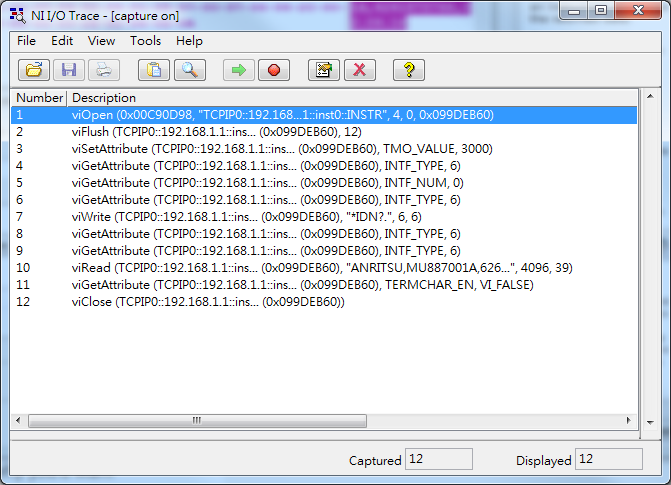671x485 pixels.
Task: Select row 9 viGetAttribute INTF_TYPE entry
Action: click(x=324, y=251)
